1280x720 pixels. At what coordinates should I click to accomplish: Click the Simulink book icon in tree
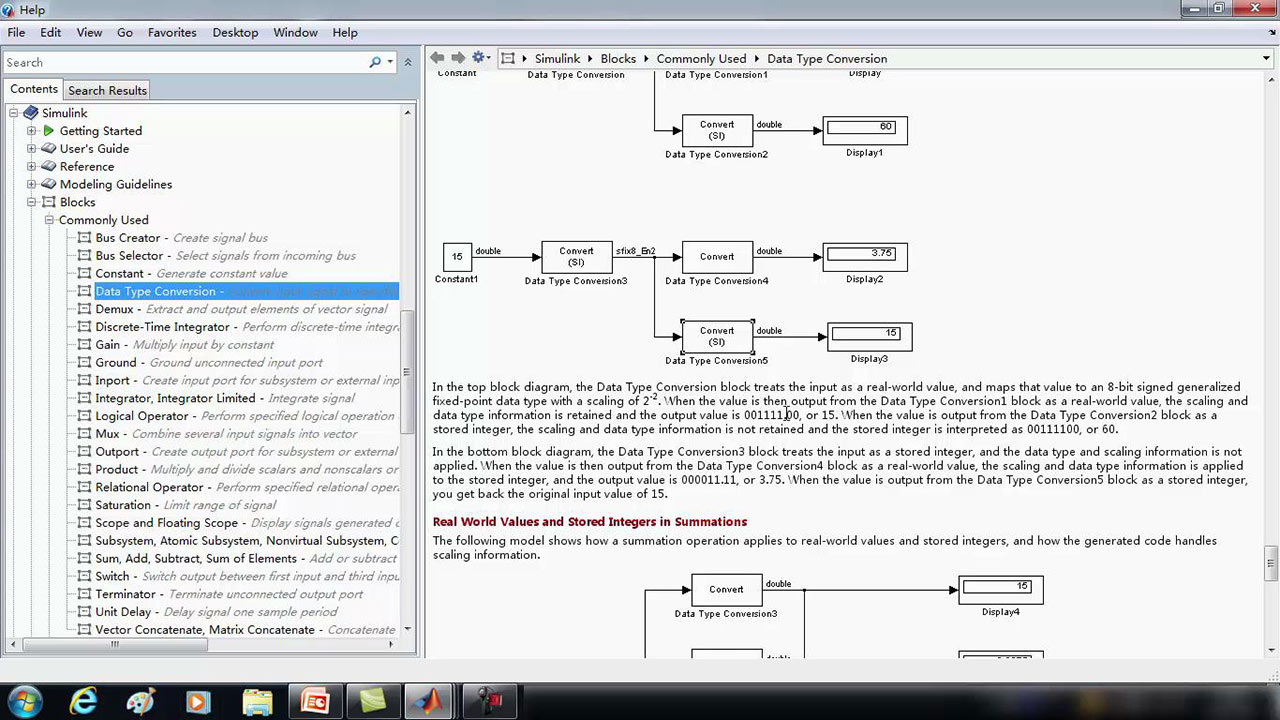tap(30, 113)
